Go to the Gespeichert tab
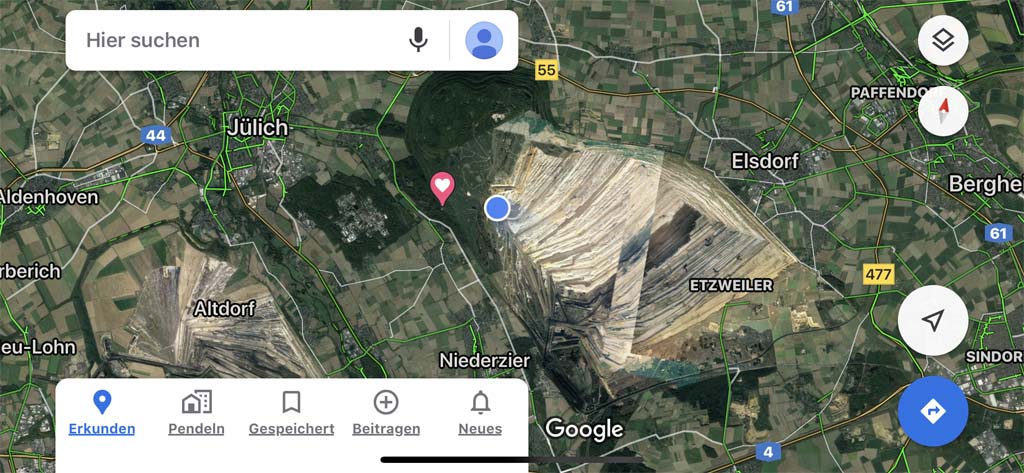The height and width of the screenshot is (473, 1024). 291,413
